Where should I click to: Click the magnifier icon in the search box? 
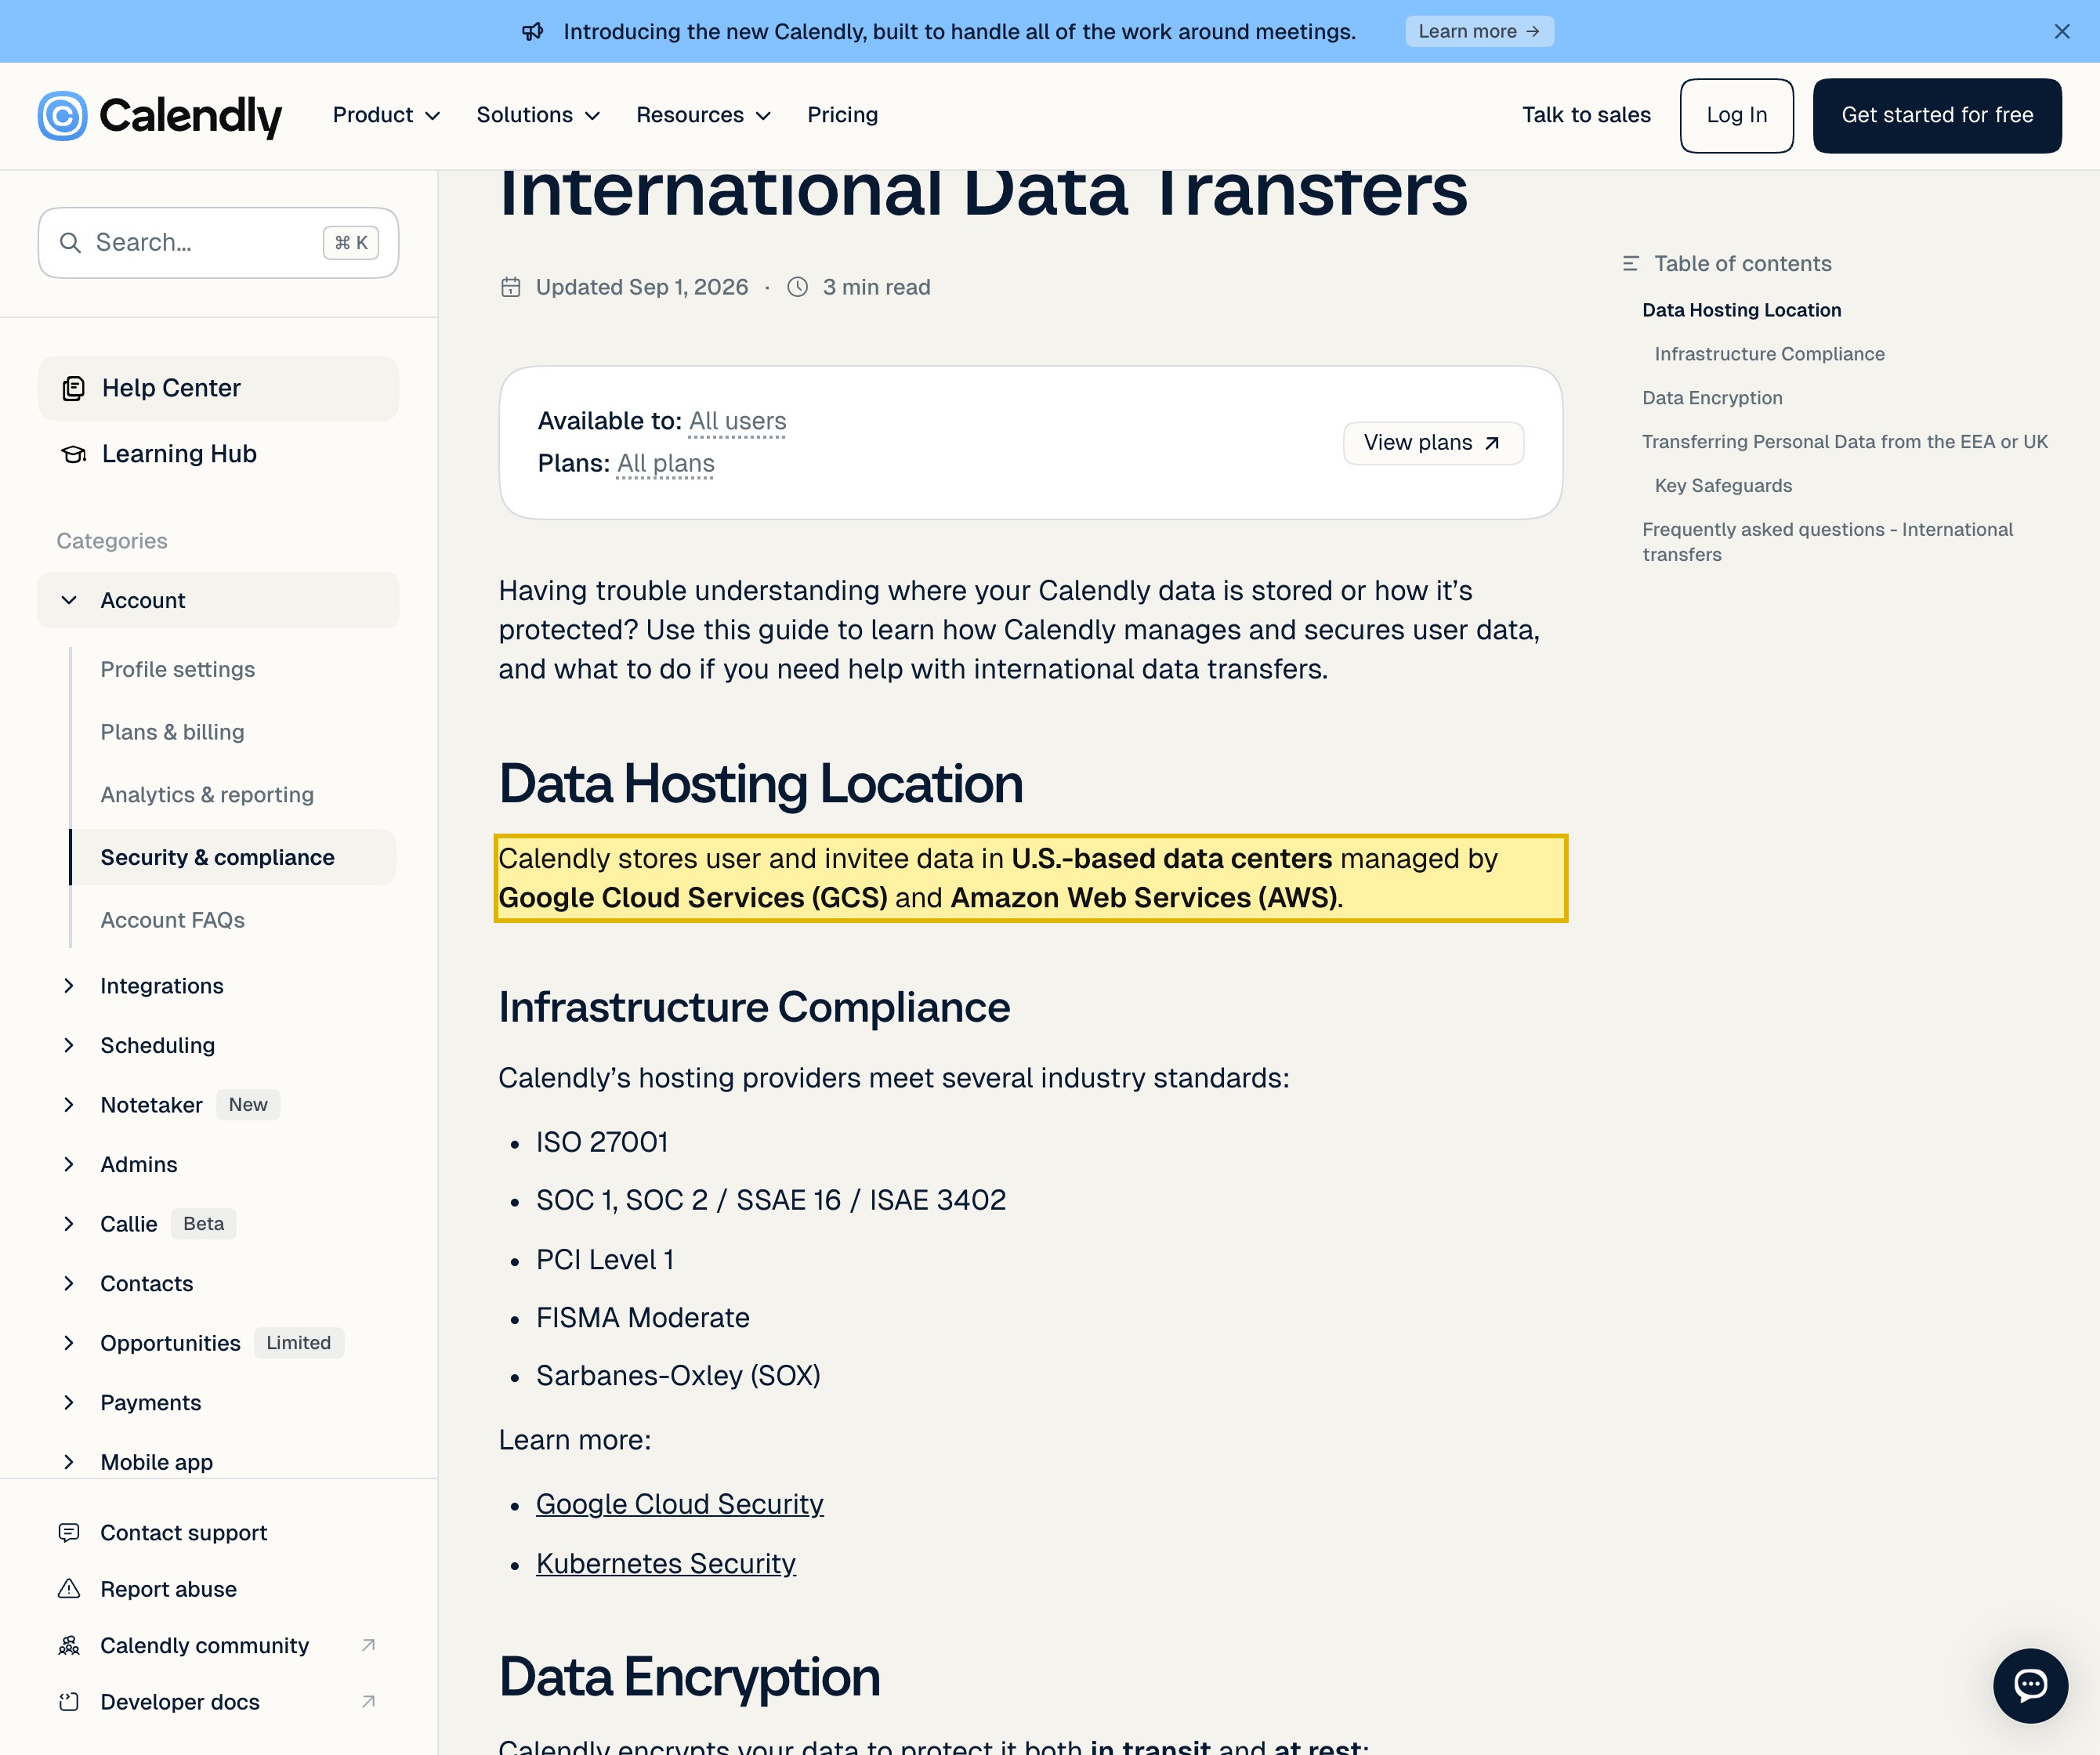pyautogui.click(x=70, y=243)
